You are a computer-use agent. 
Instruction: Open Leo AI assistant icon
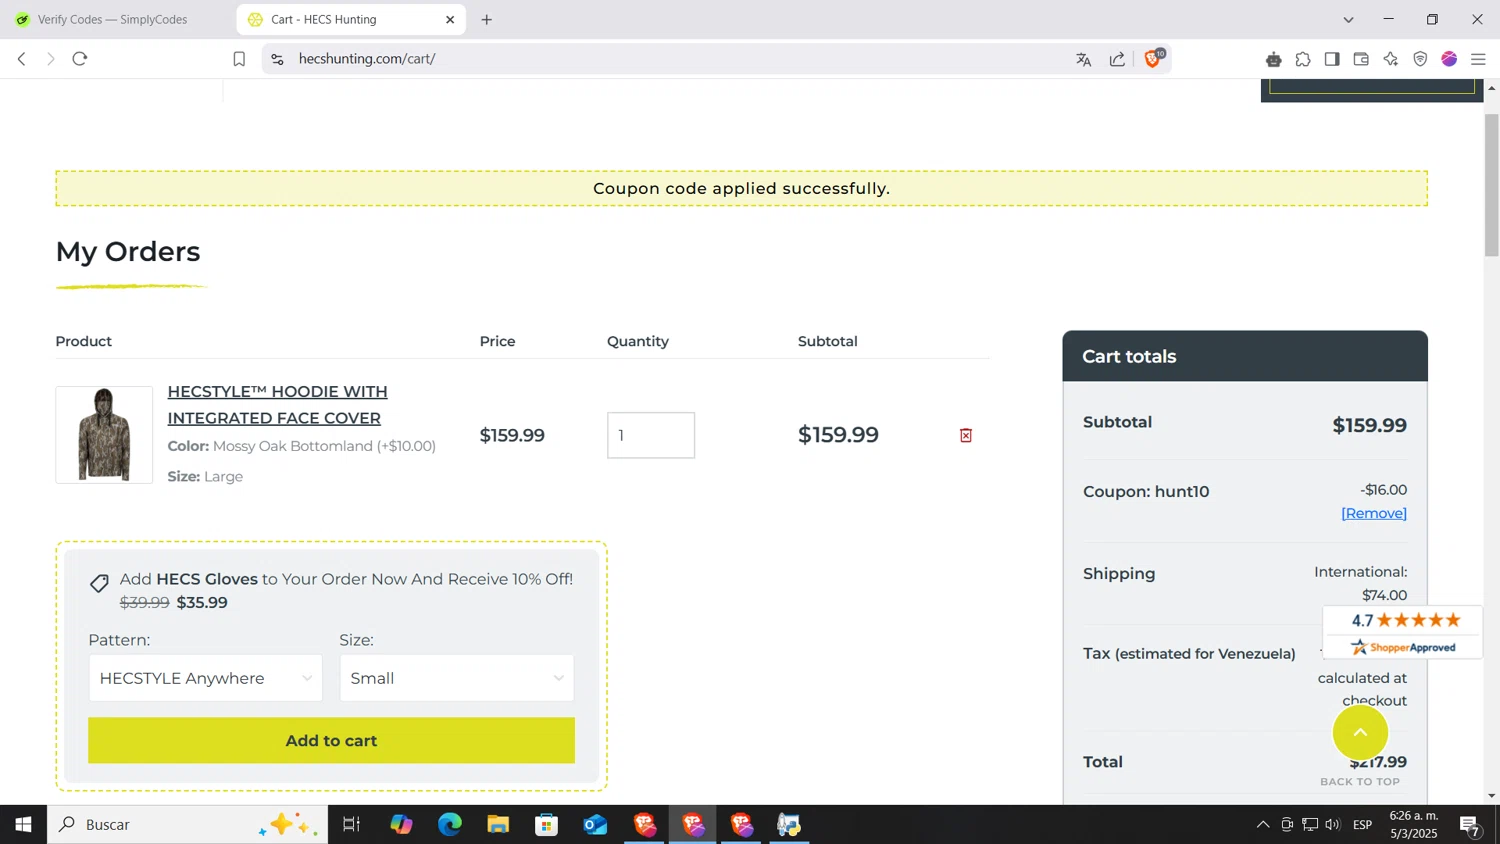pos(1391,60)
